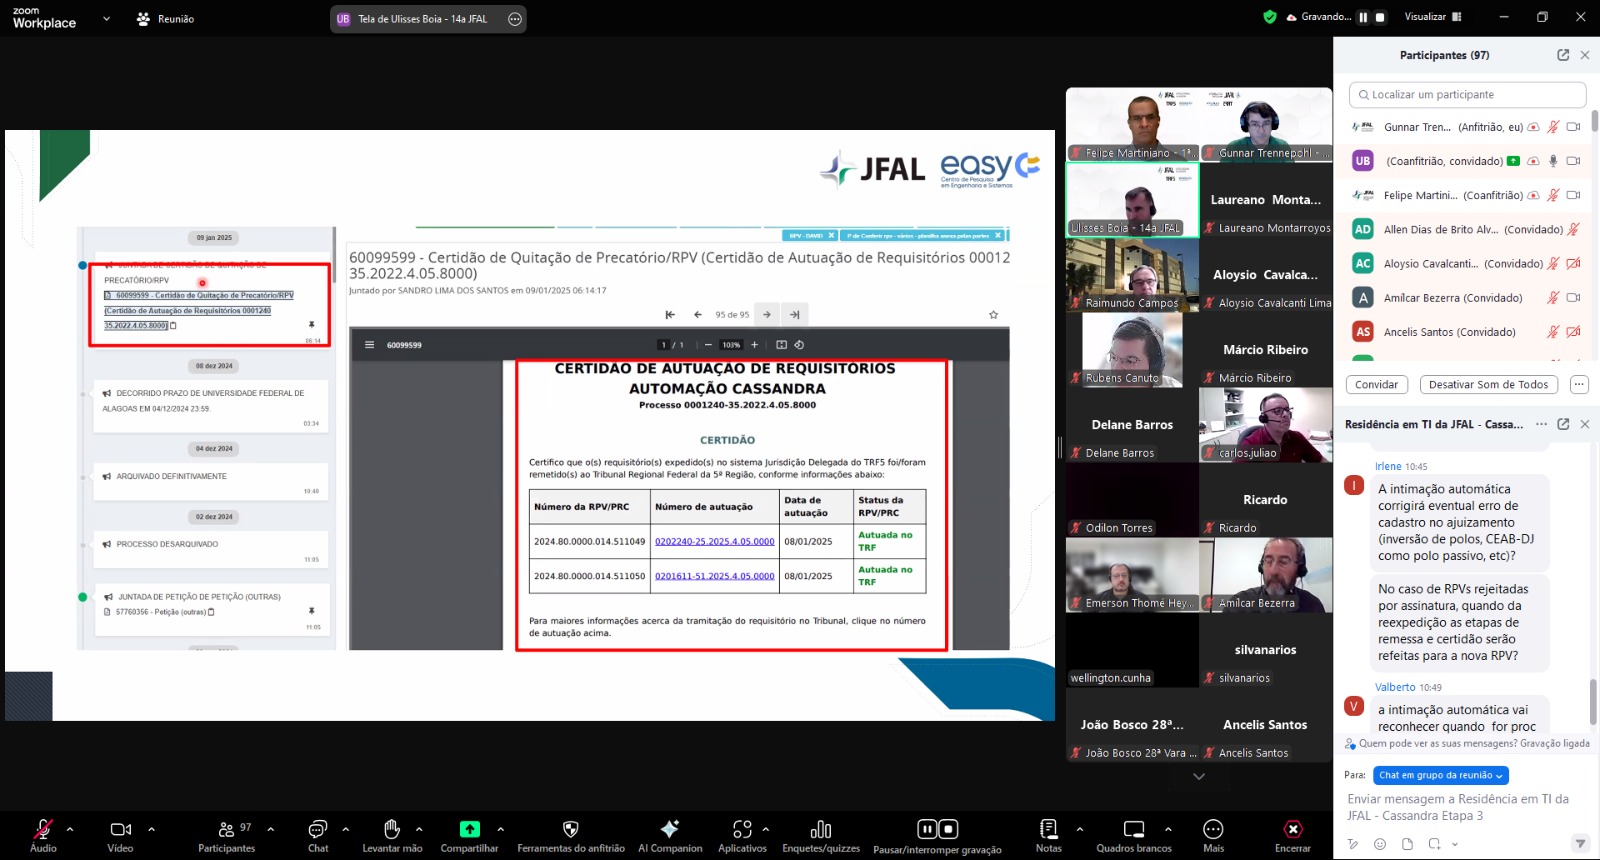The width and height of the screenshot is (1600, 860).
Task: Open chat panel more options ellipsis
Action: (1541, 424)
